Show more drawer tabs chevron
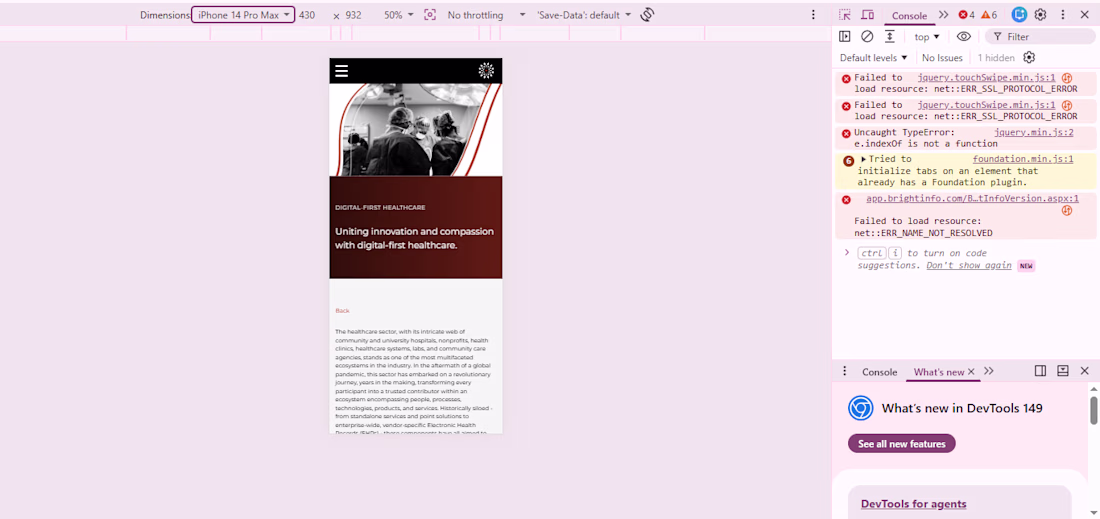 tap(989, 371)
